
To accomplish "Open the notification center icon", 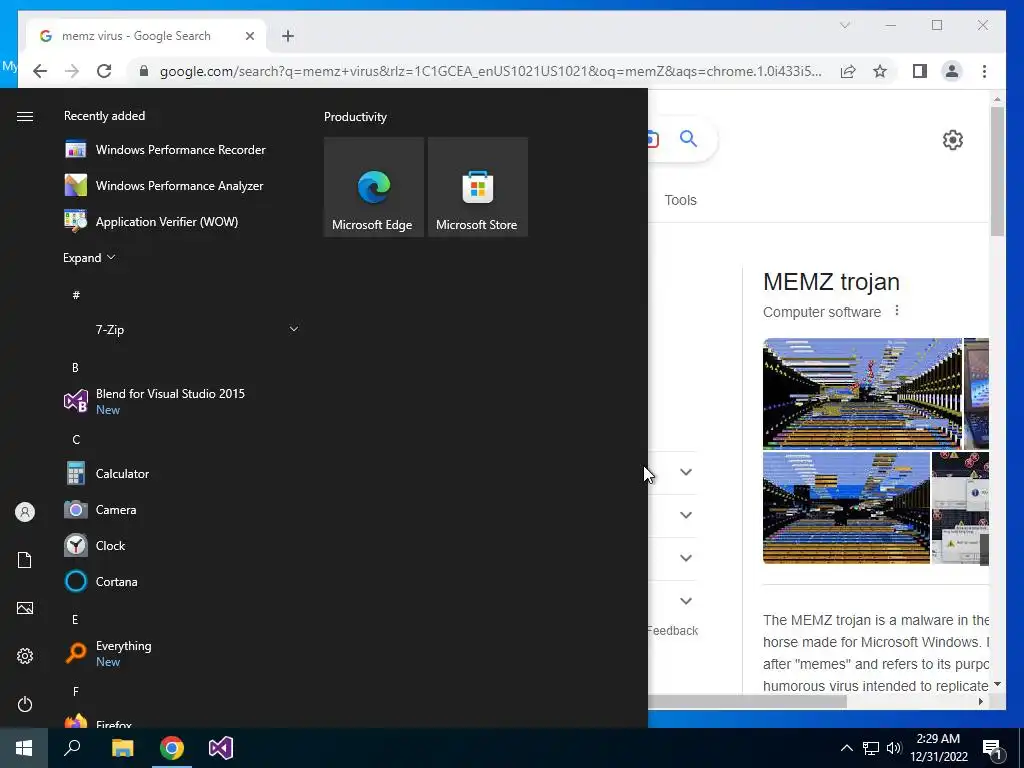I will tap(993, 749).
